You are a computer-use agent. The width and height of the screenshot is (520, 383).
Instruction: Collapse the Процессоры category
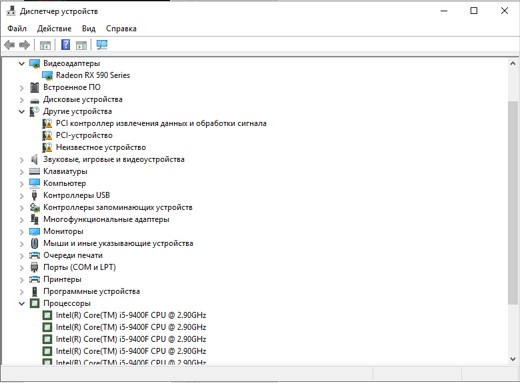click(x=22, y=303)
